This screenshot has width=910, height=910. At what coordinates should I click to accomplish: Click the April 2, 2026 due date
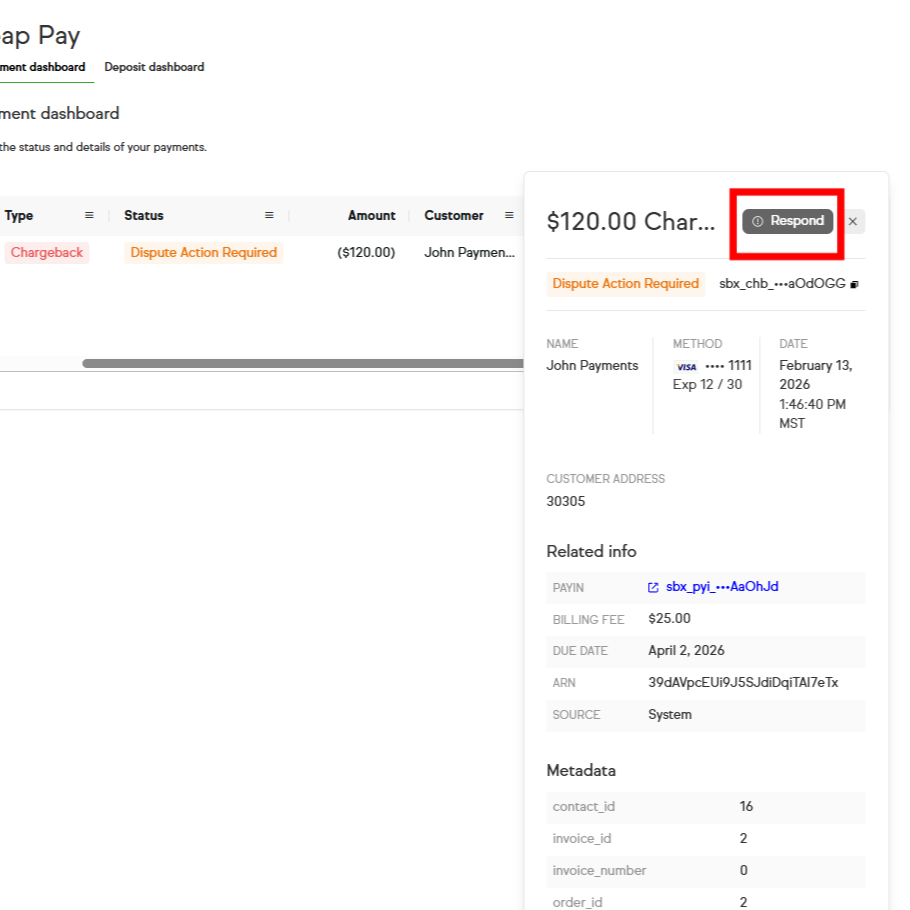point(686,651)
